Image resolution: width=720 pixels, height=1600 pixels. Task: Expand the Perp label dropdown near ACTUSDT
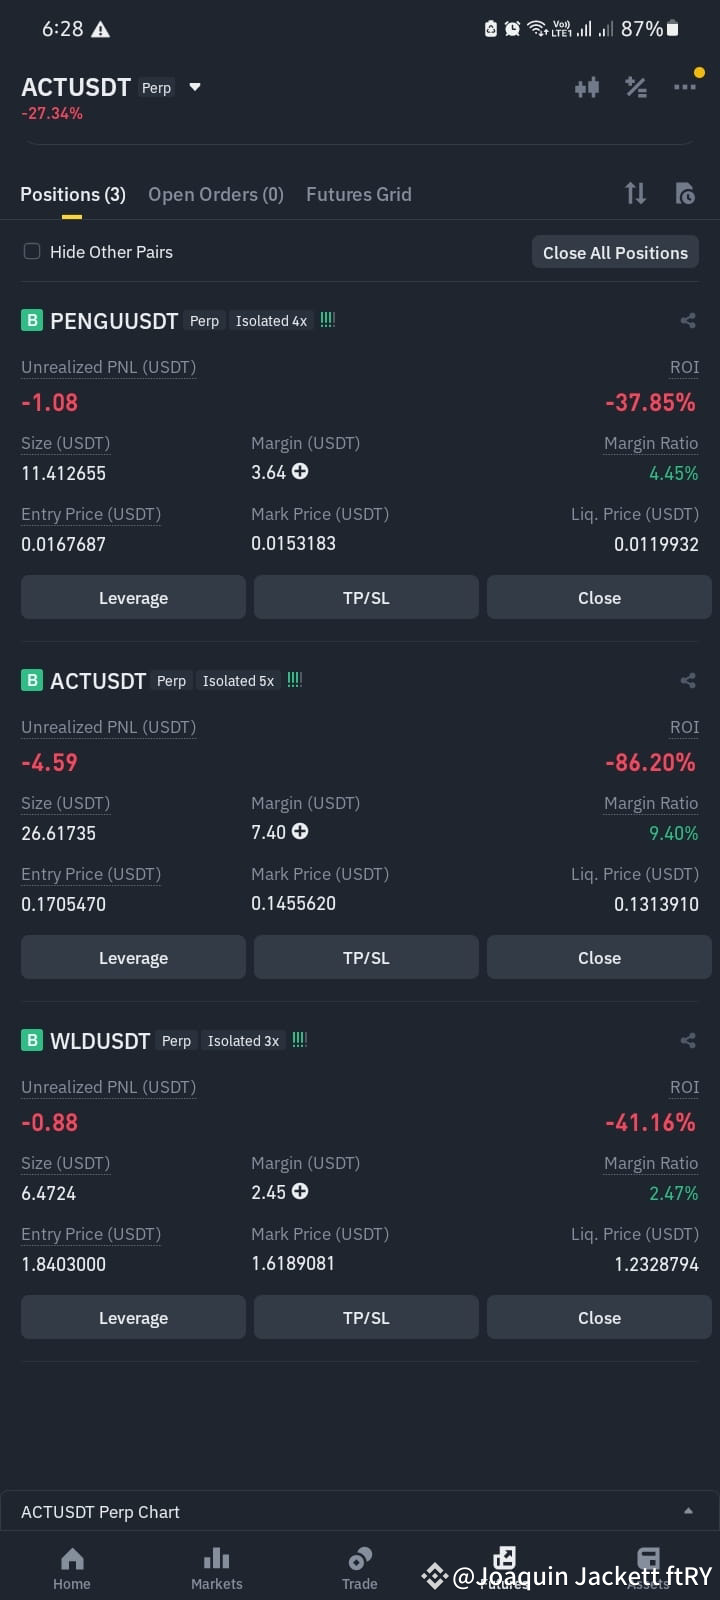[x=194, y=87]
